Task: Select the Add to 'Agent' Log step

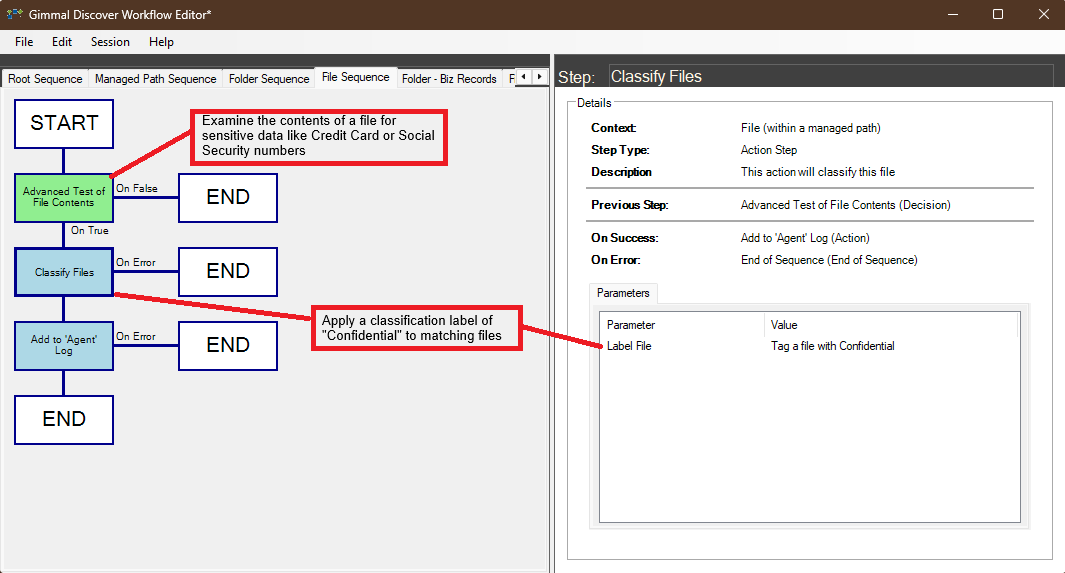Action: tap(64, 345)
